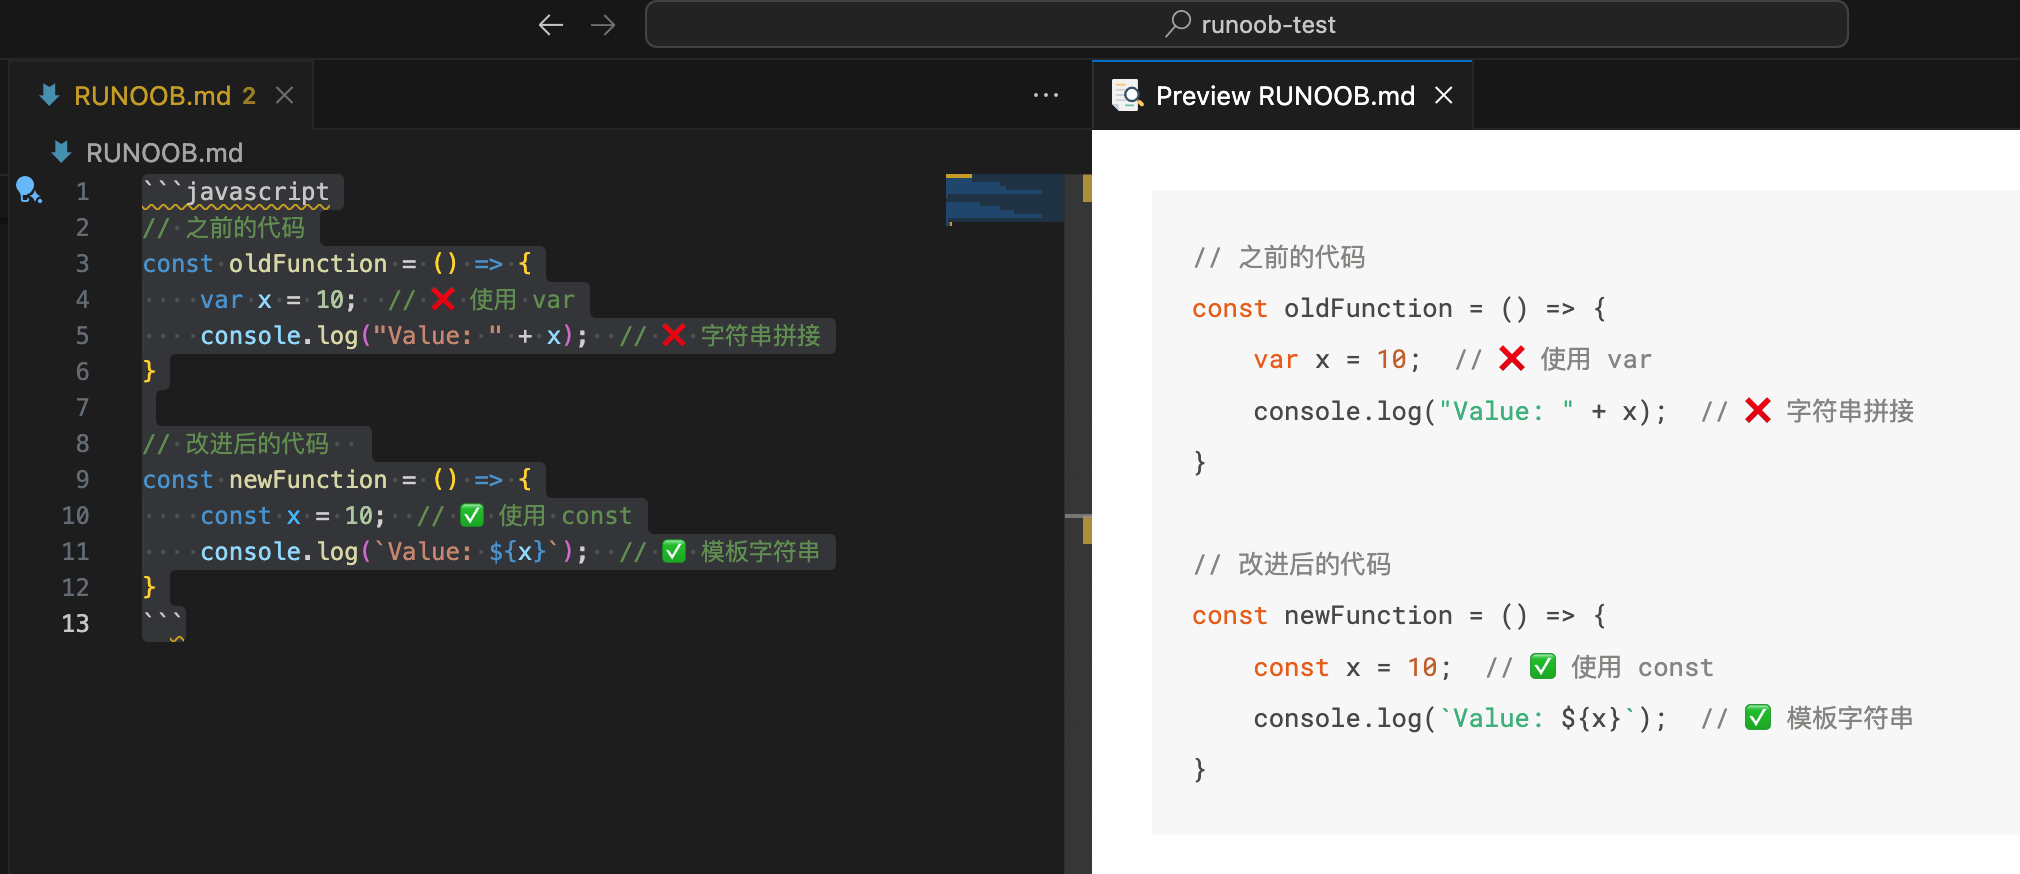Activate the Preview RUNOOB.md tab

point(1284,96)
